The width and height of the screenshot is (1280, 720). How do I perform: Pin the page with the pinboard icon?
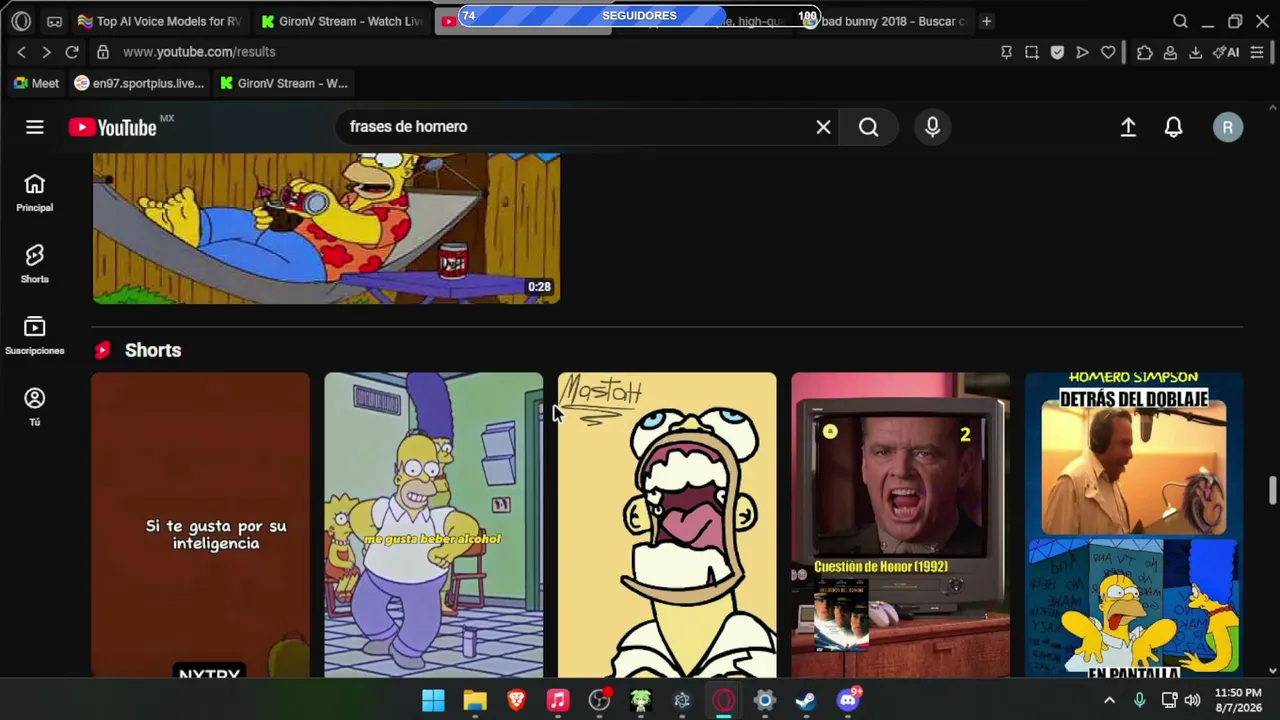coord(1006,52)
